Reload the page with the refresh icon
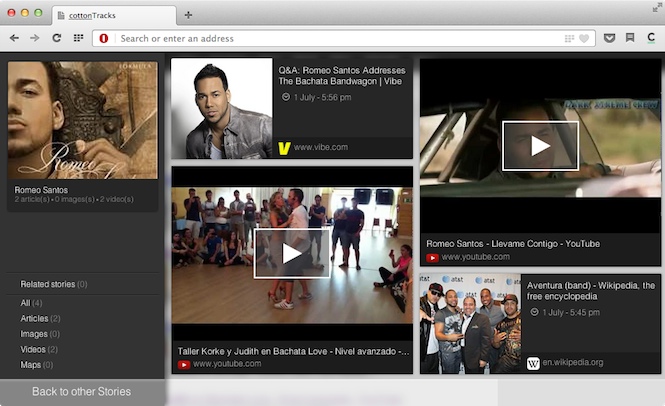The height and width of the screenshot is (406, 665). tap(56, 38)
